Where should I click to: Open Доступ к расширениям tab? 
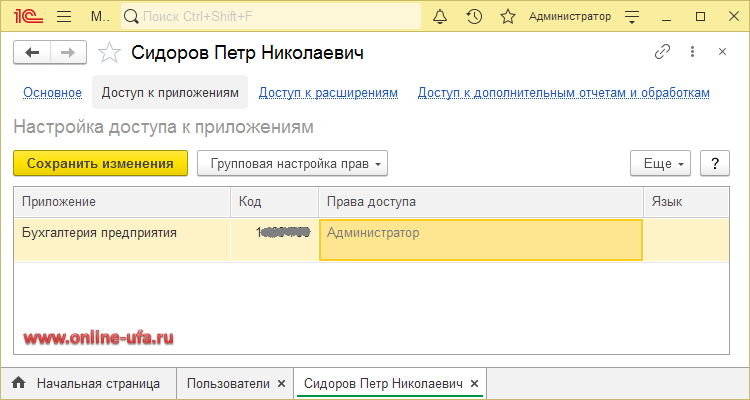pyautogui.click(x=328, y=93)
